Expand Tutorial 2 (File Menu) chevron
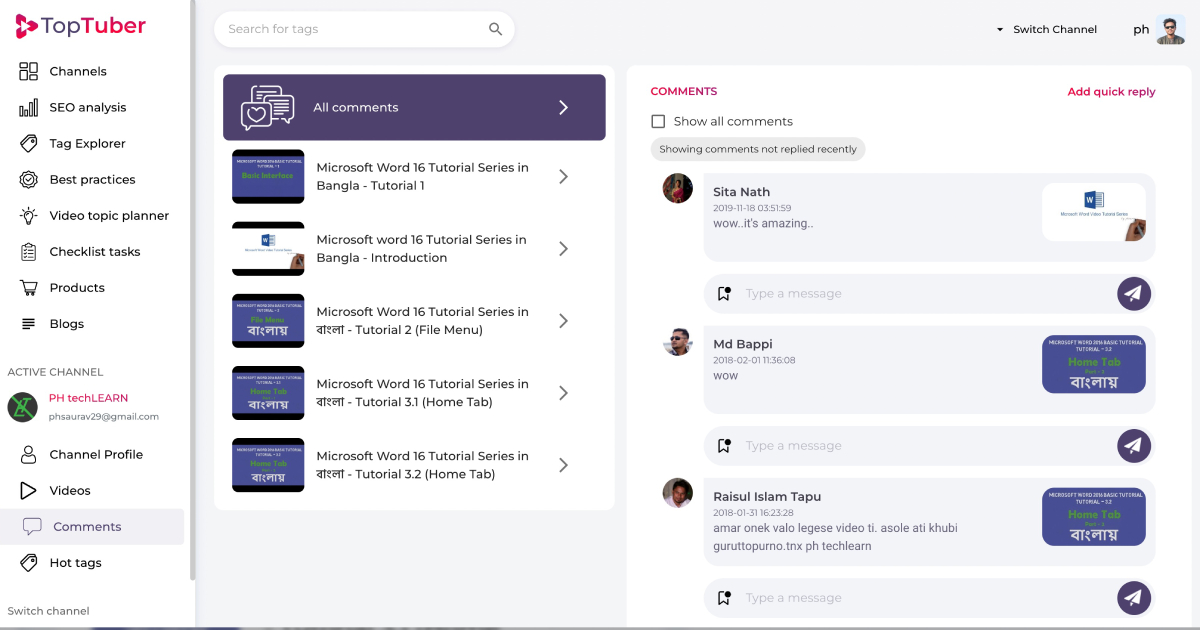Screen dimensions: 1200x630 click(563, 320)
